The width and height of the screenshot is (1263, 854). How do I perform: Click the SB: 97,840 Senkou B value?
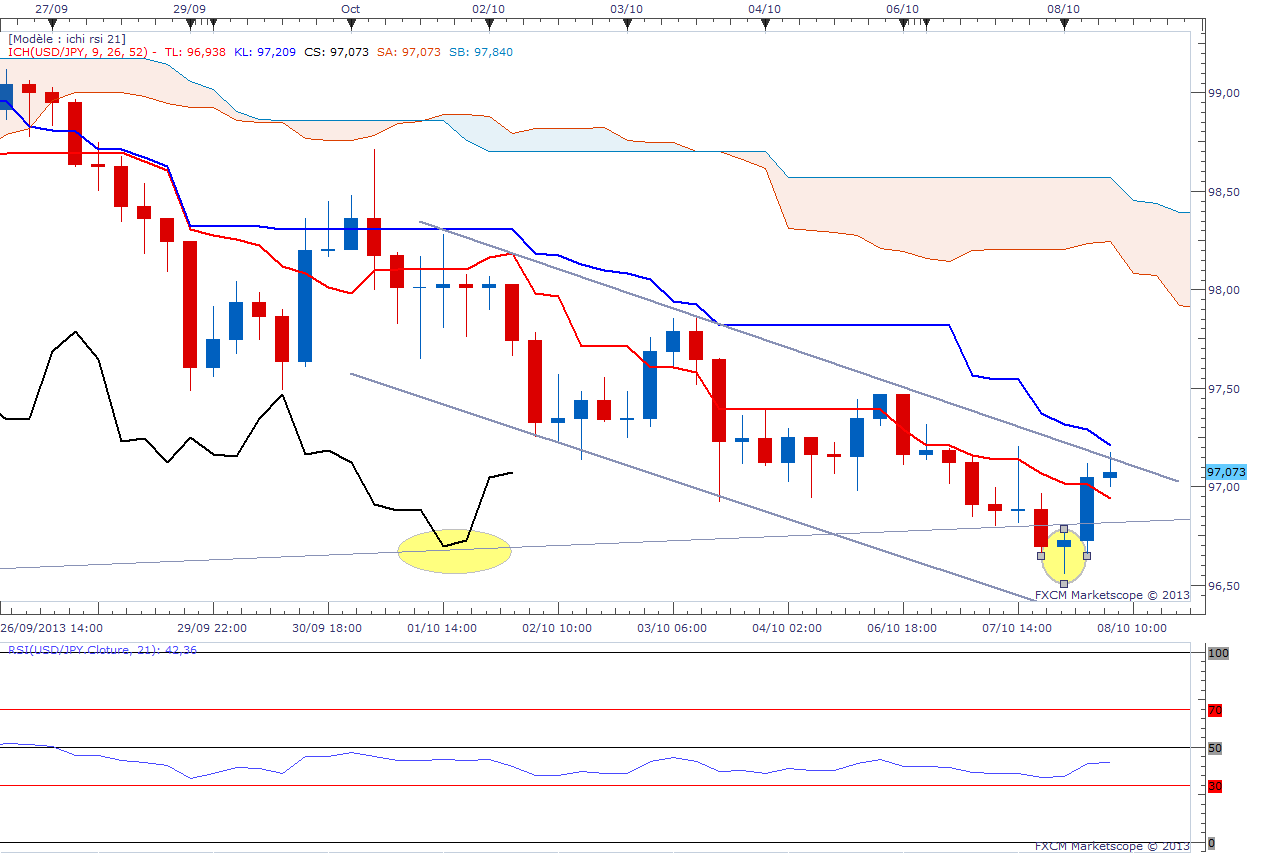(482, 51)
